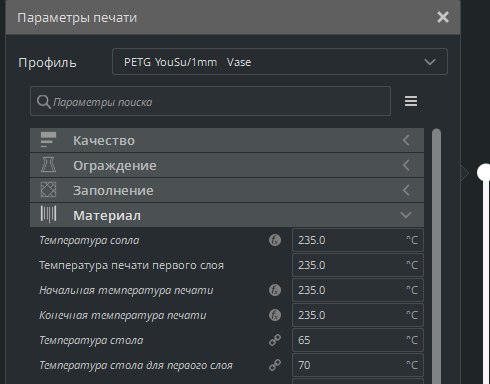The width and height of the screenshot is (490, 384).
Task: Click the Температура стола value field 65
Action: (358, 340)
